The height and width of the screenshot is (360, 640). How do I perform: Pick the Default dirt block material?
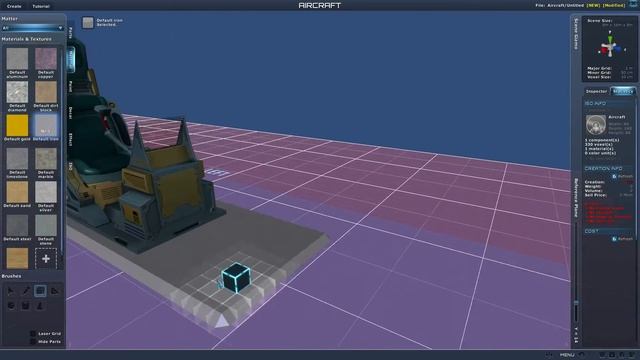[46, 92]
